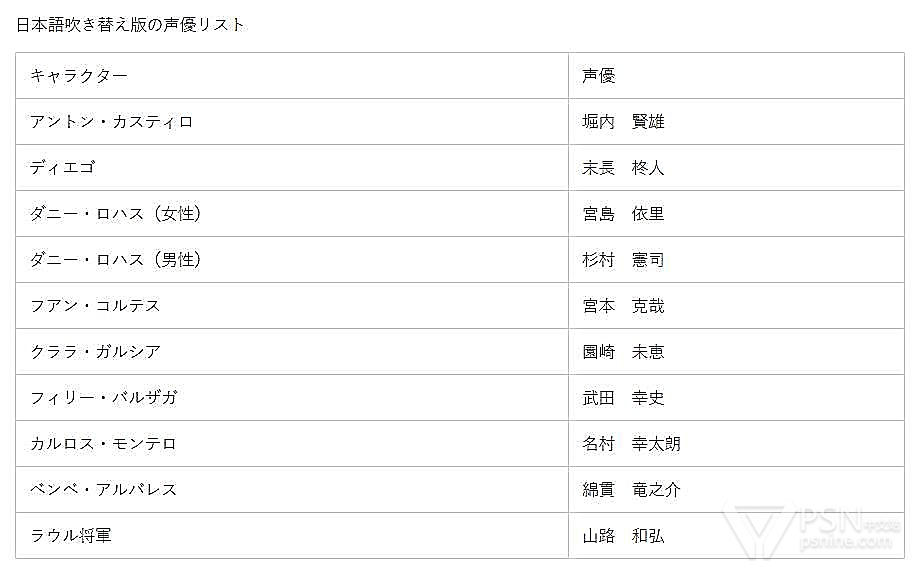
Task: Click the アントン・カスティロ character cell
Action: (x=111, y=122)
